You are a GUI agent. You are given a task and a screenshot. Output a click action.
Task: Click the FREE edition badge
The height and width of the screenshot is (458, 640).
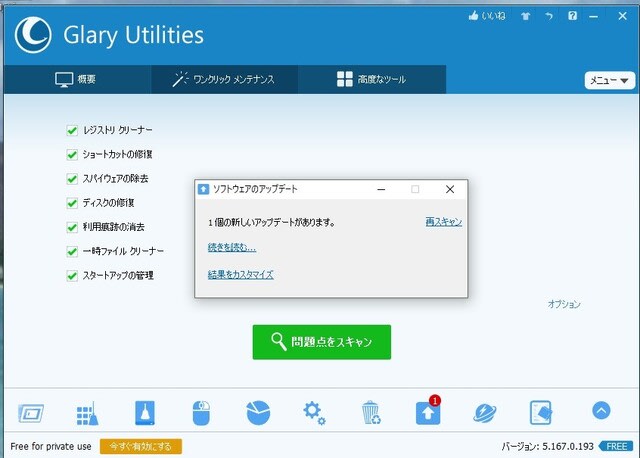click(x=616, y=446)
